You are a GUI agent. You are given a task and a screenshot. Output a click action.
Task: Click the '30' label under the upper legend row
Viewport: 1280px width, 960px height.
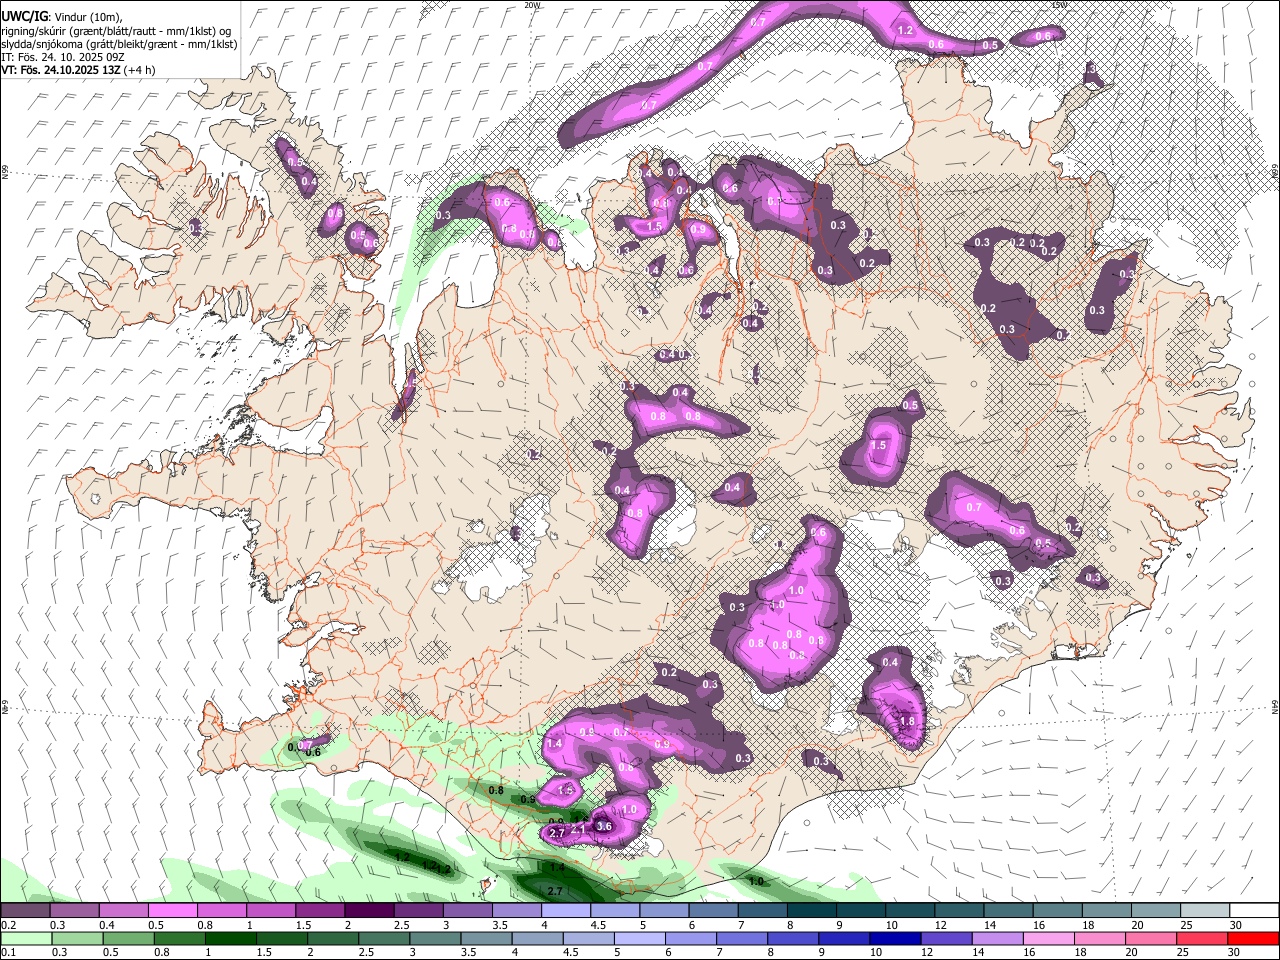[x=1236, y=925]
